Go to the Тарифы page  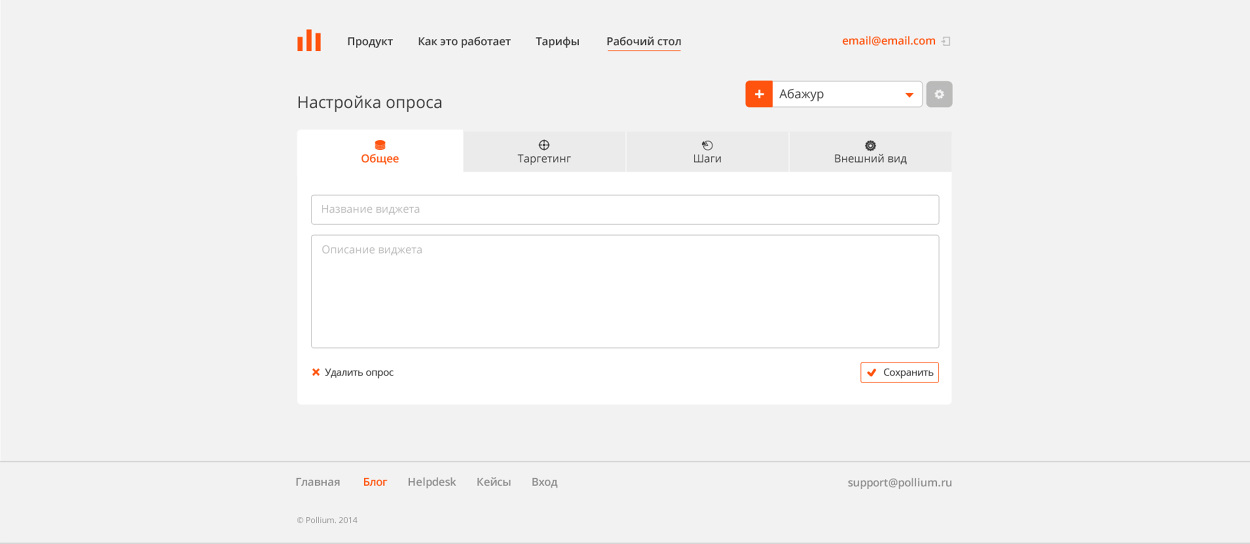click(x=557, y=41)
